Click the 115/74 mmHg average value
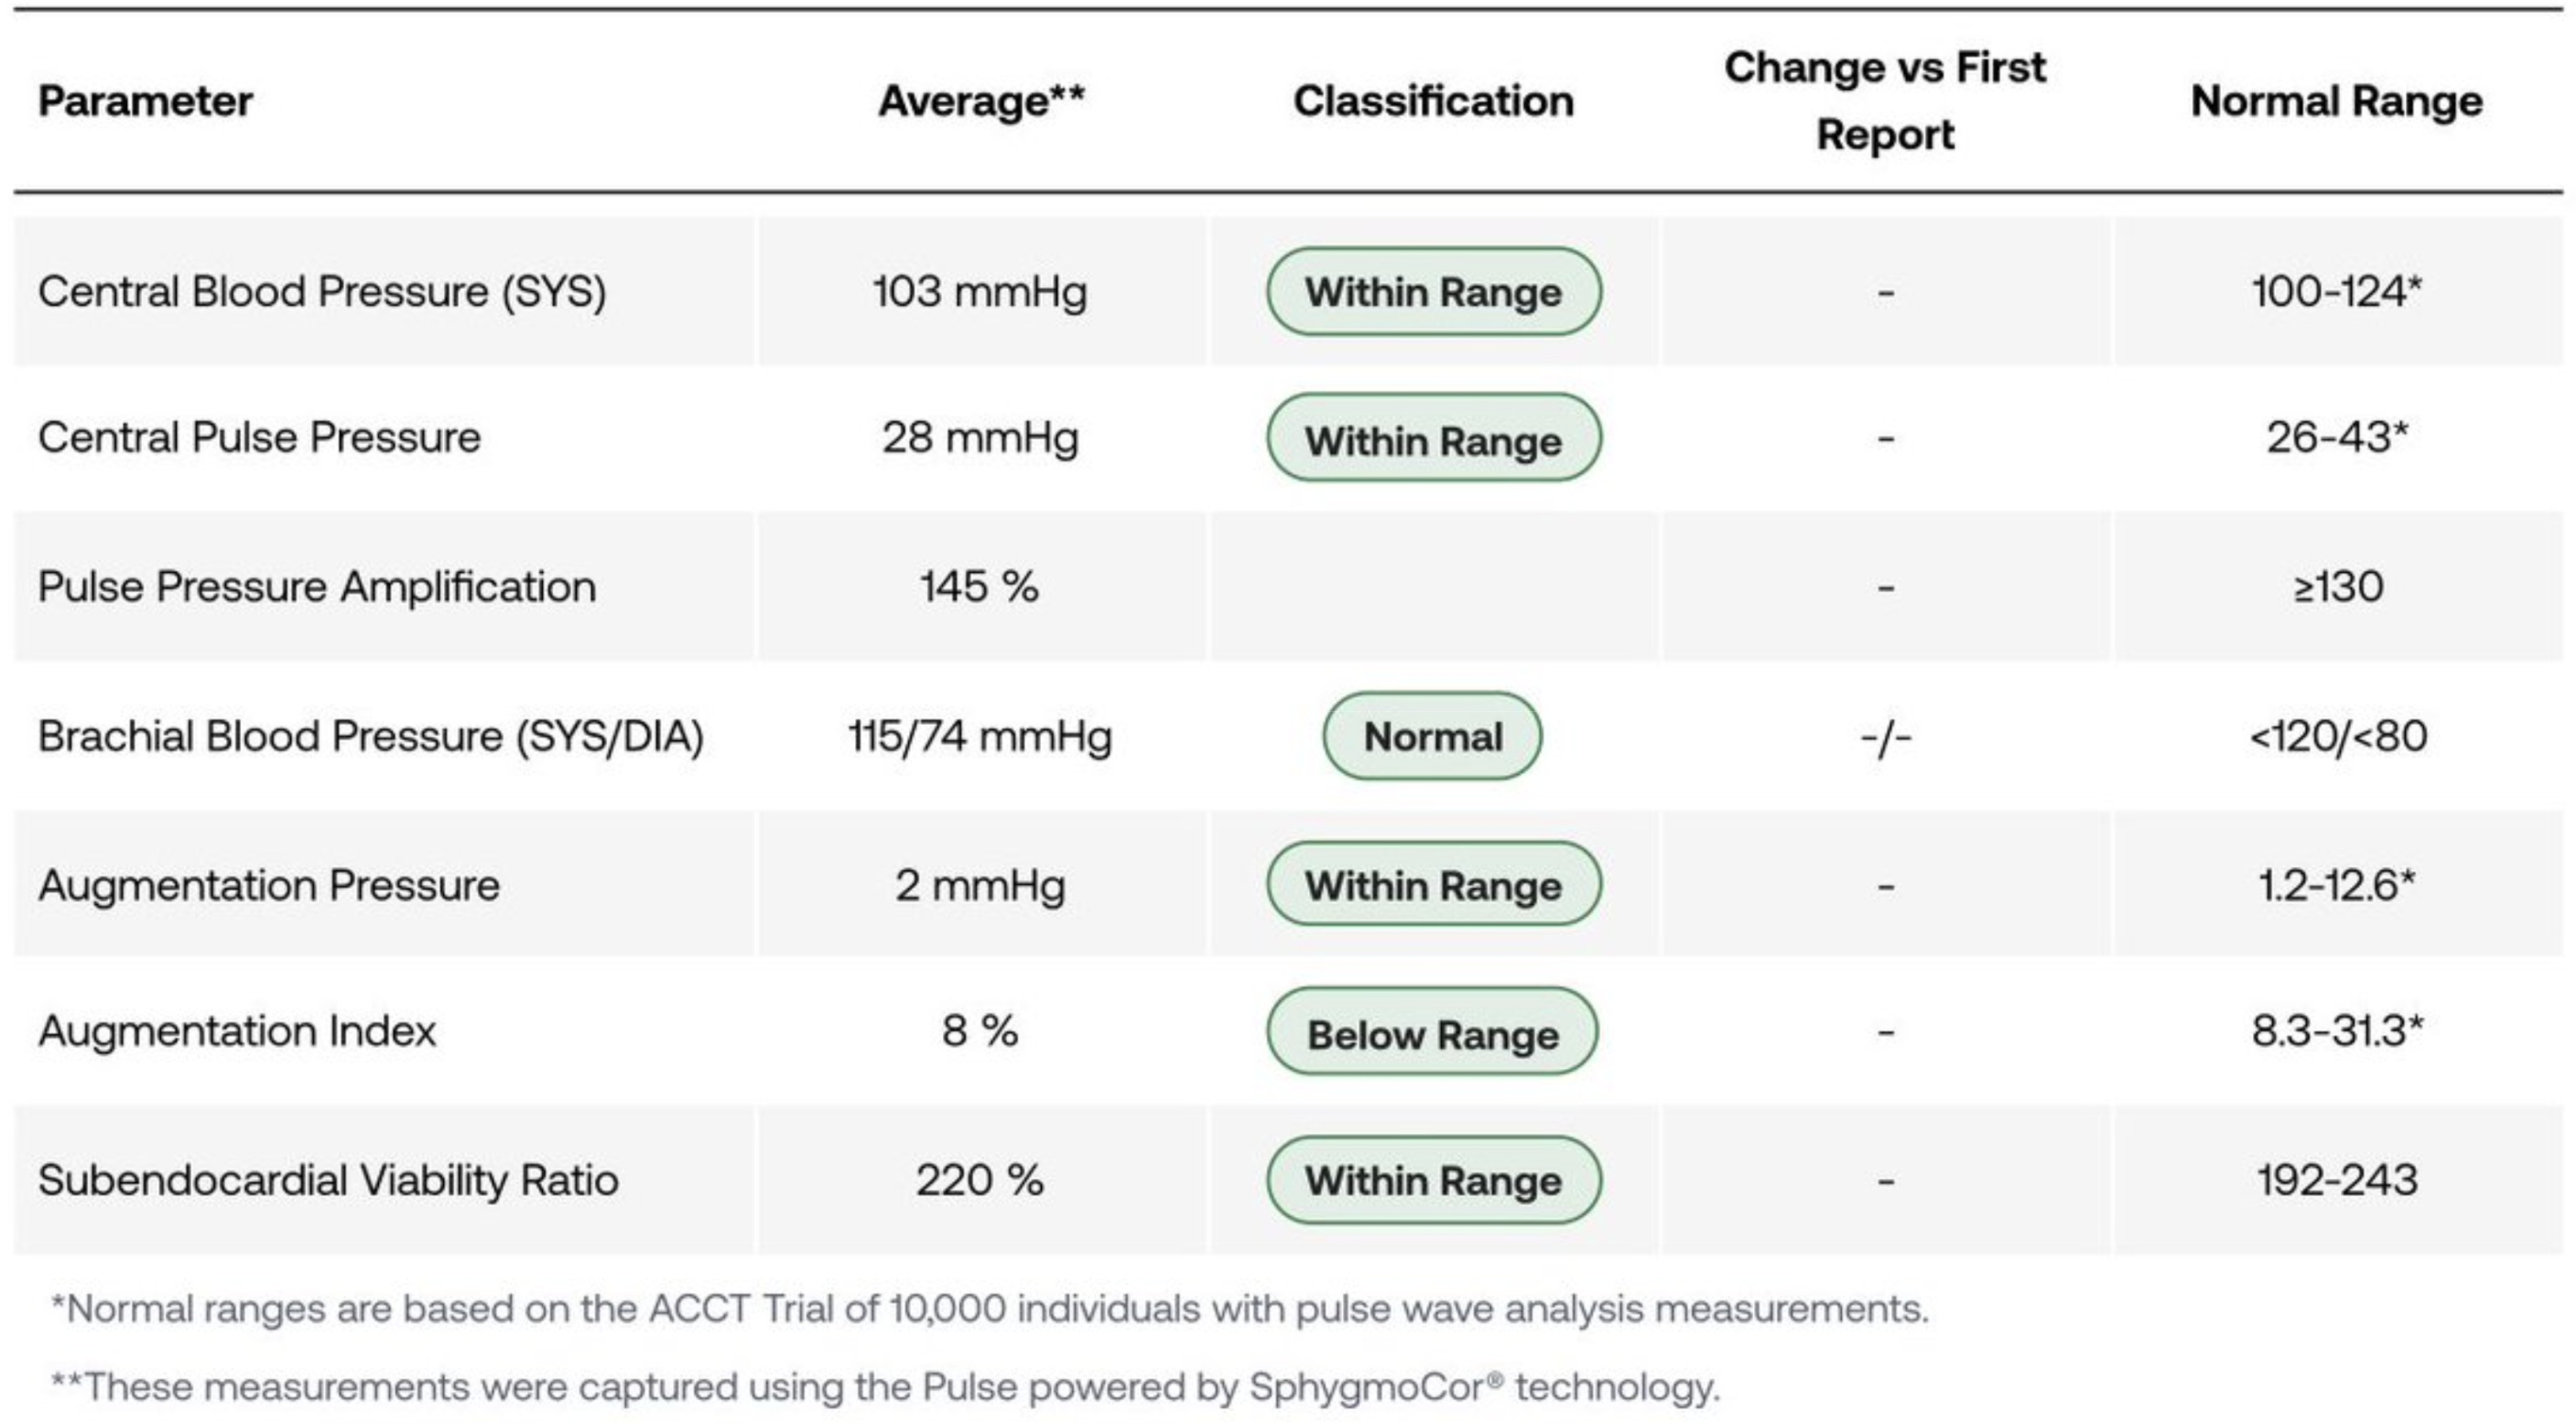The height and width of the screenshot is (1424, 2576). (980, 737)
